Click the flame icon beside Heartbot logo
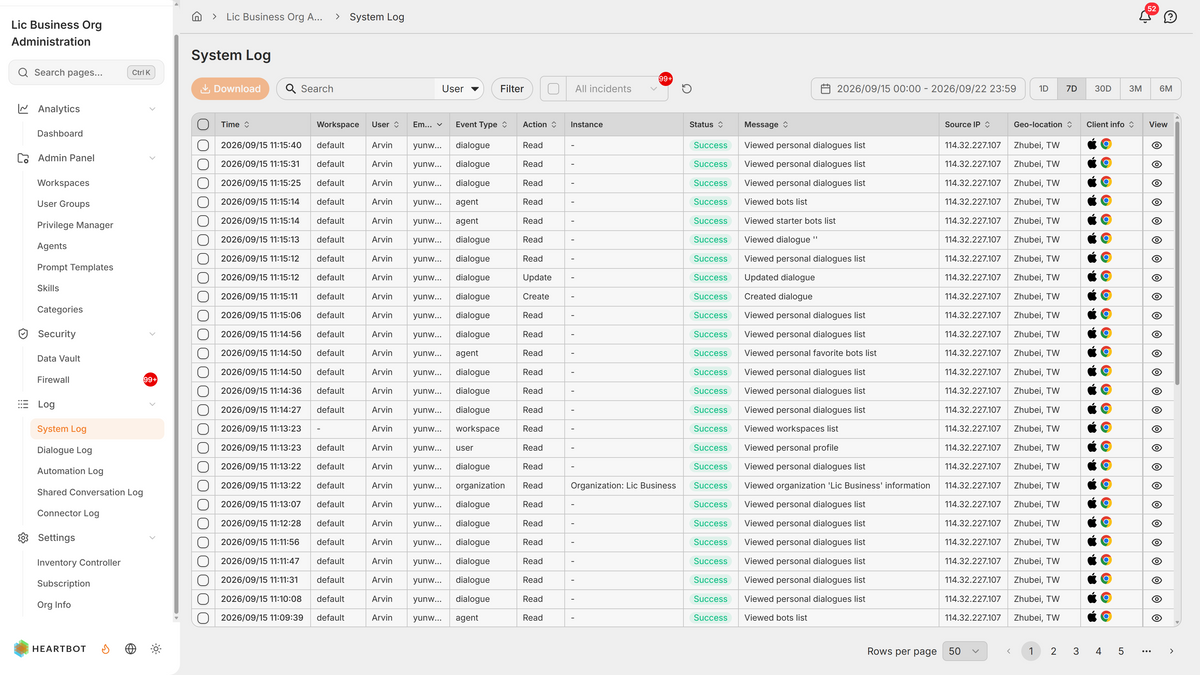This screenshot has height=675, width=1200. [x=105, y=649]
